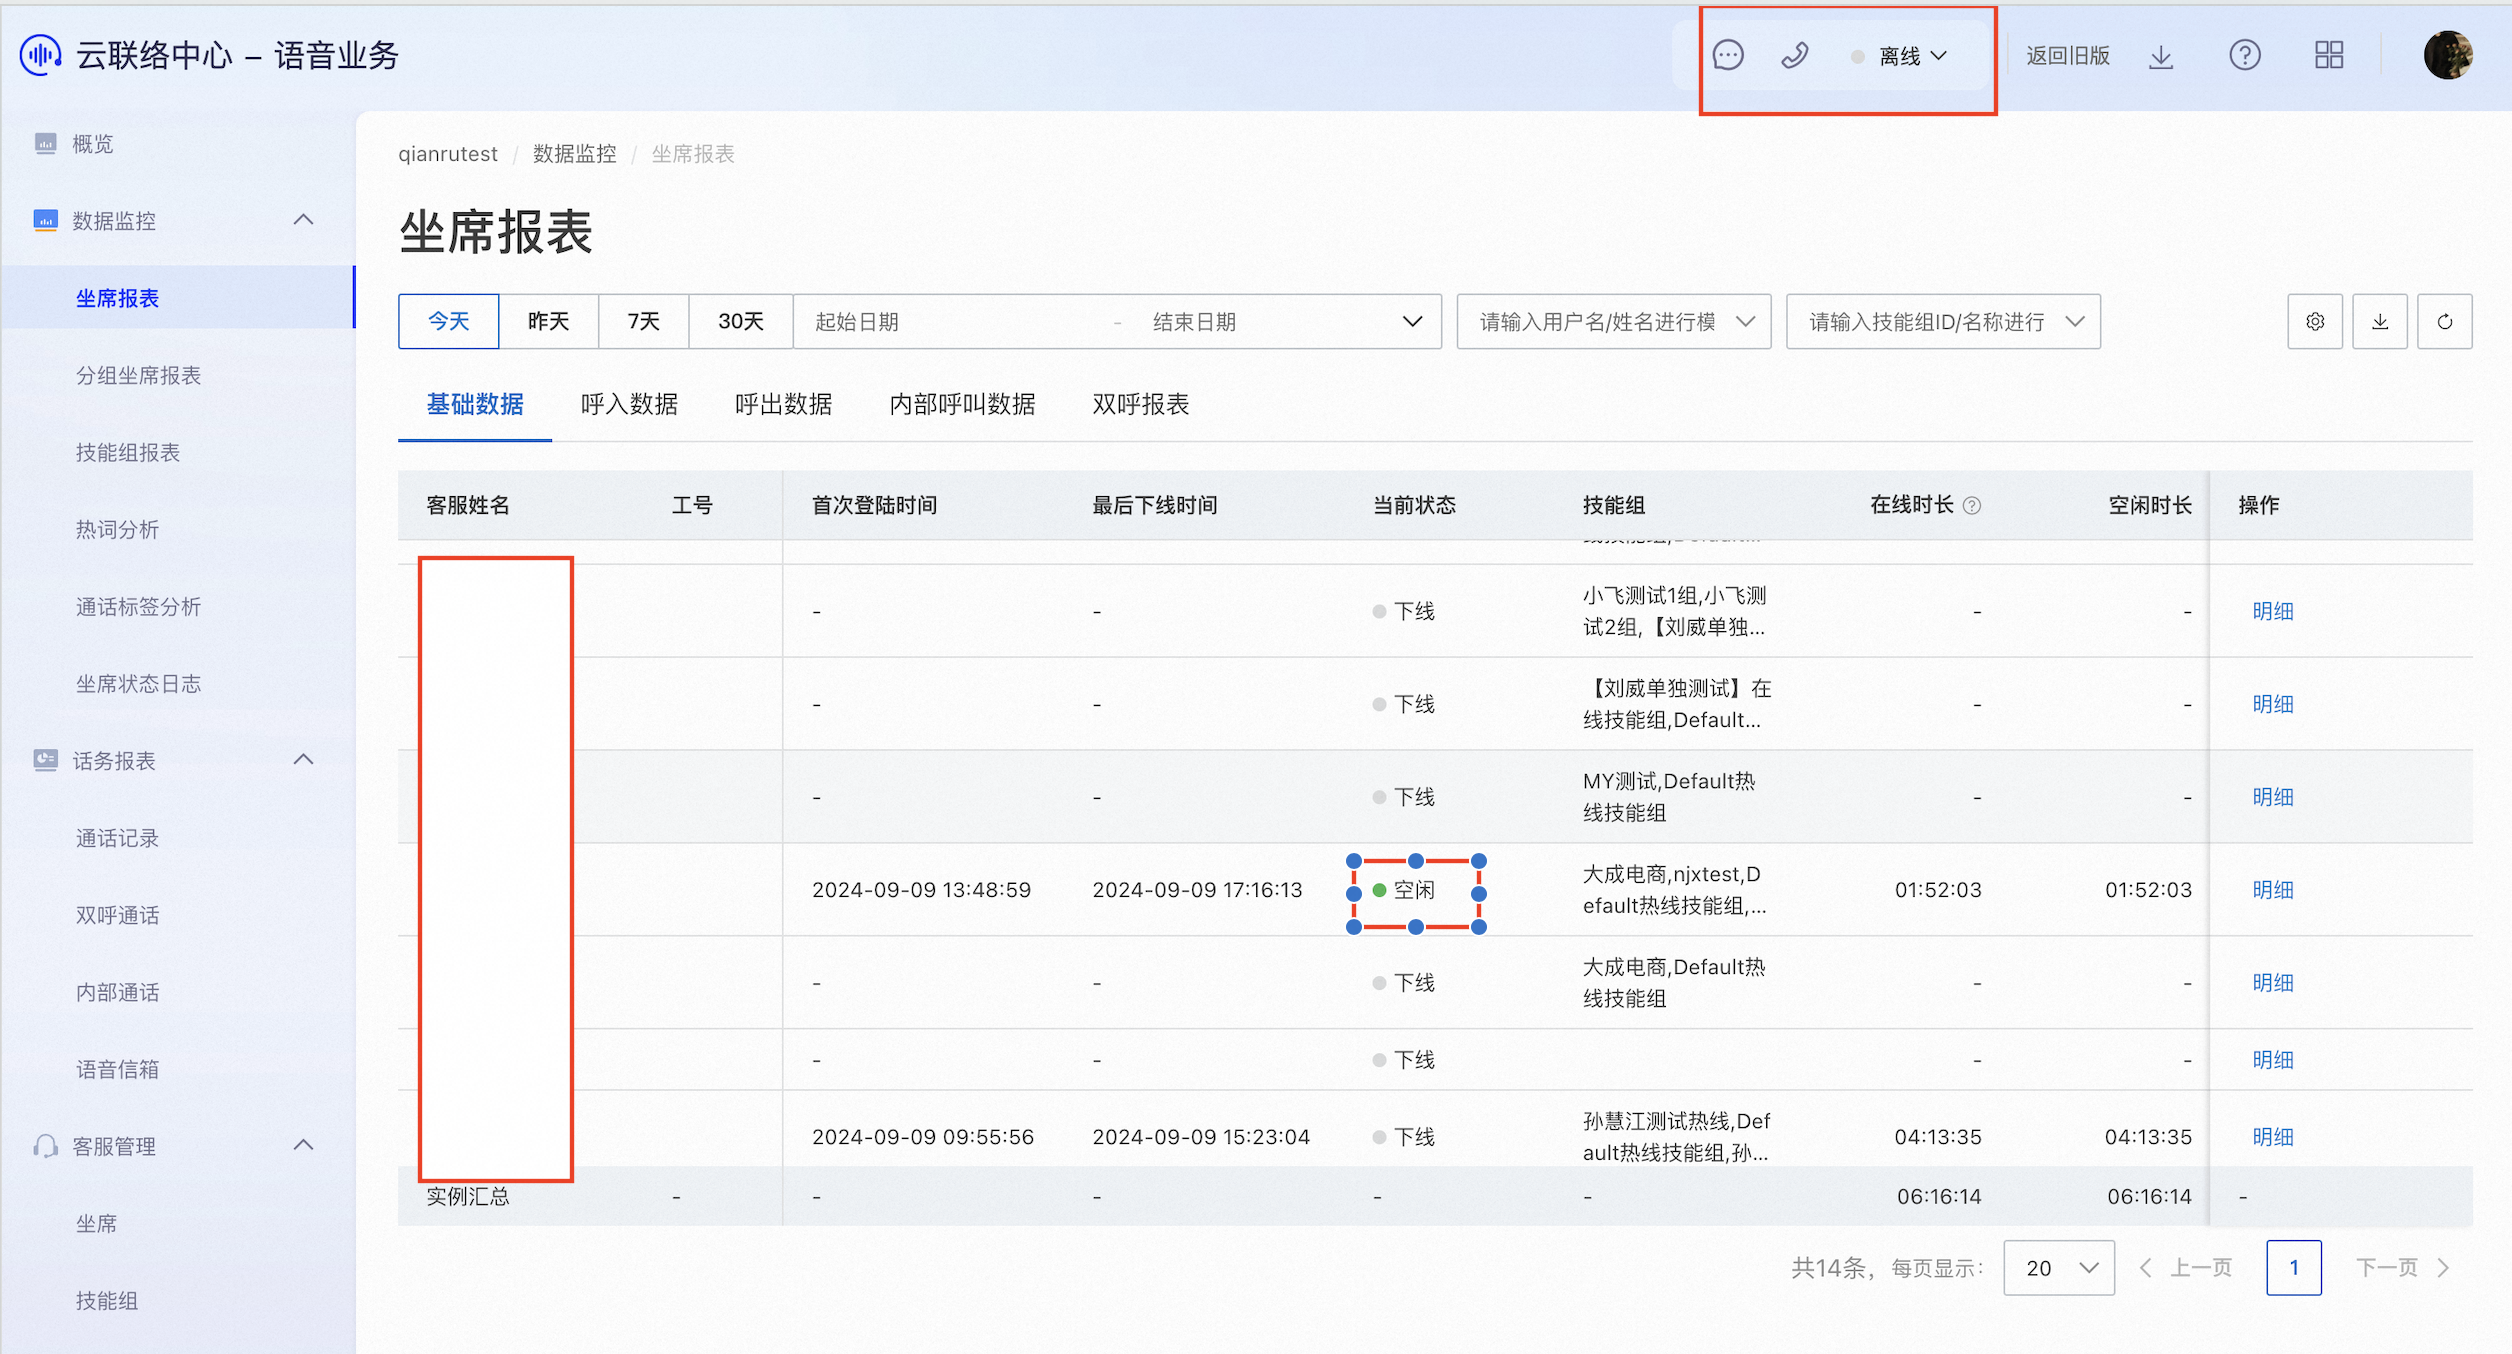The image size is (2512, 1354).
Task: Open 明细 for 【刘威单独测试】 row
Action: click(2272, 704)
